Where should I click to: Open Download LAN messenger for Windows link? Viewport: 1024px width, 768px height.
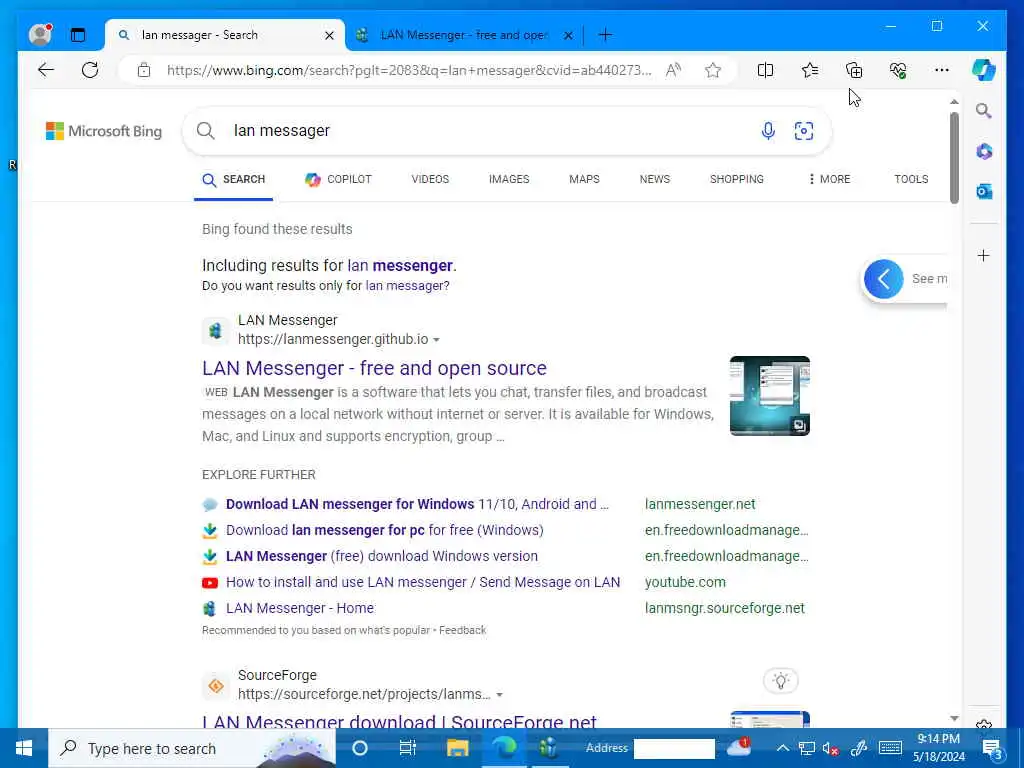(417, 504)
